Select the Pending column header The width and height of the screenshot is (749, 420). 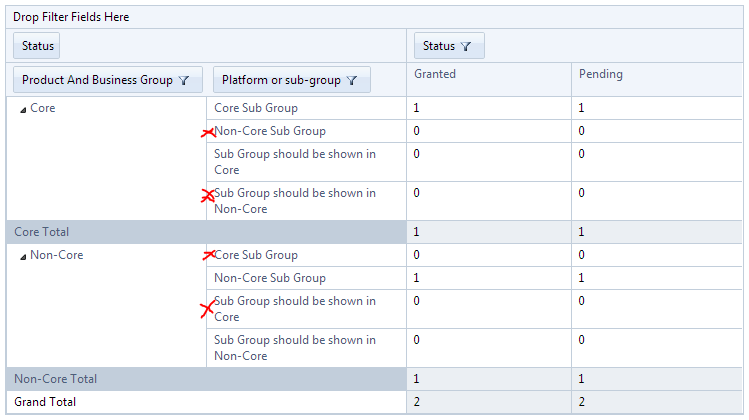600,74
